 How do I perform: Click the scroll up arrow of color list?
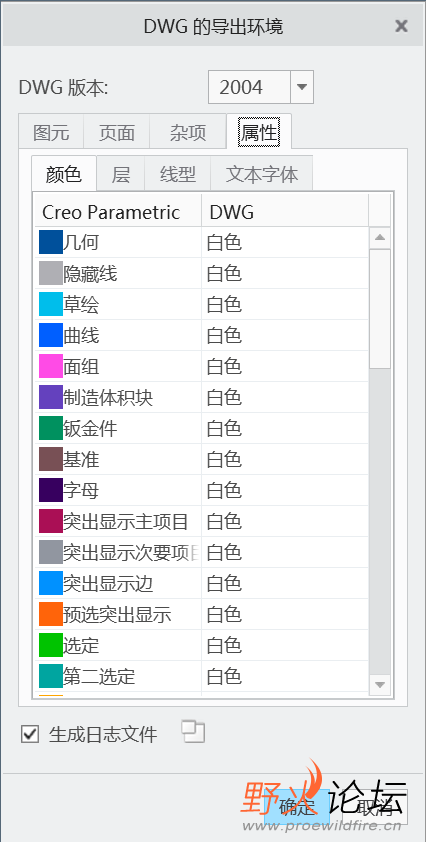[x=380, y=238]
